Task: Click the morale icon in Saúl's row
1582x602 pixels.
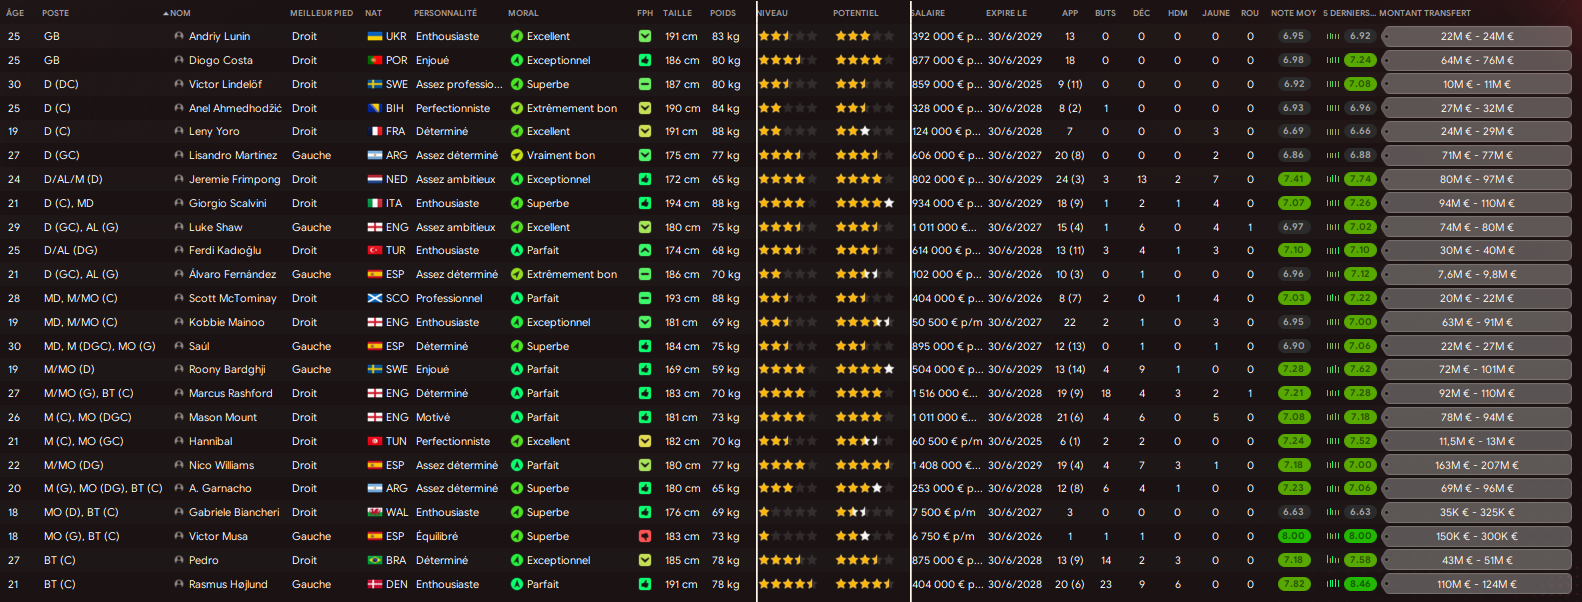Action: click(517, 346)
